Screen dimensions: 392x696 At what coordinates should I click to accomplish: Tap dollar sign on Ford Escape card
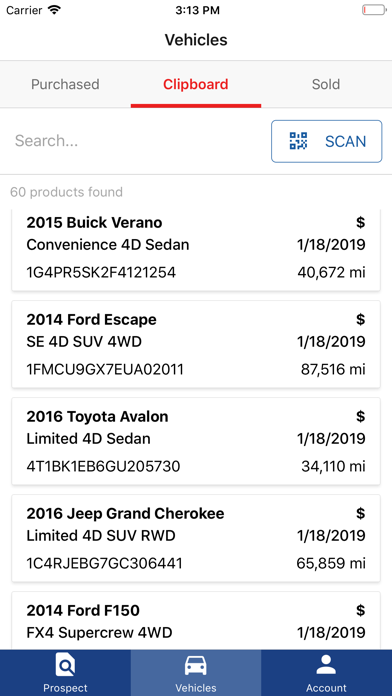360,319
